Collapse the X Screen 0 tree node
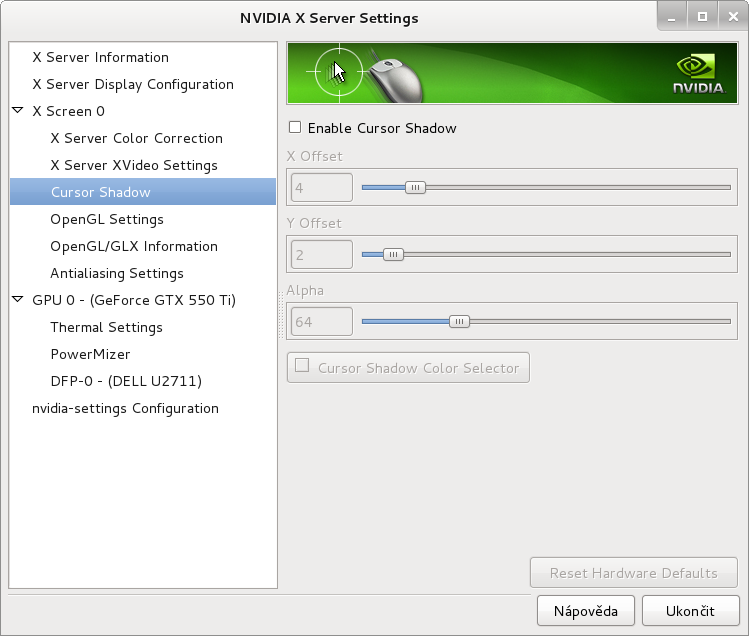The image size is (749, 636). (x=18, y=110)
